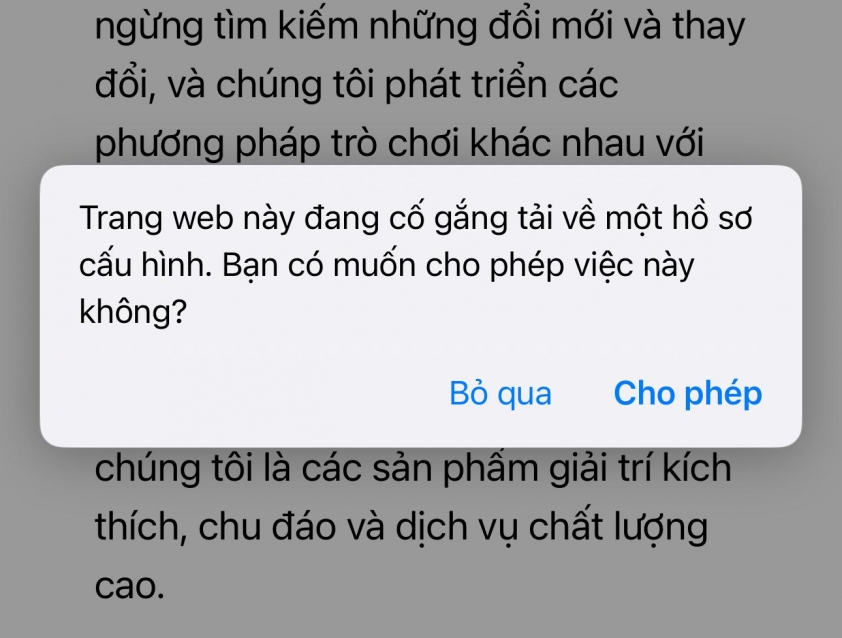
Task: Click the words "dịch vụ" in the background text
Action: point(457,527)
